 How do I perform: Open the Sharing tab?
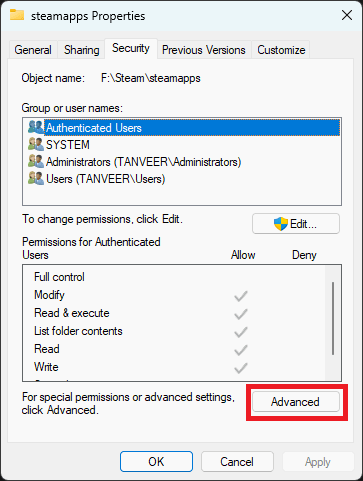click(x=82, y=50)
